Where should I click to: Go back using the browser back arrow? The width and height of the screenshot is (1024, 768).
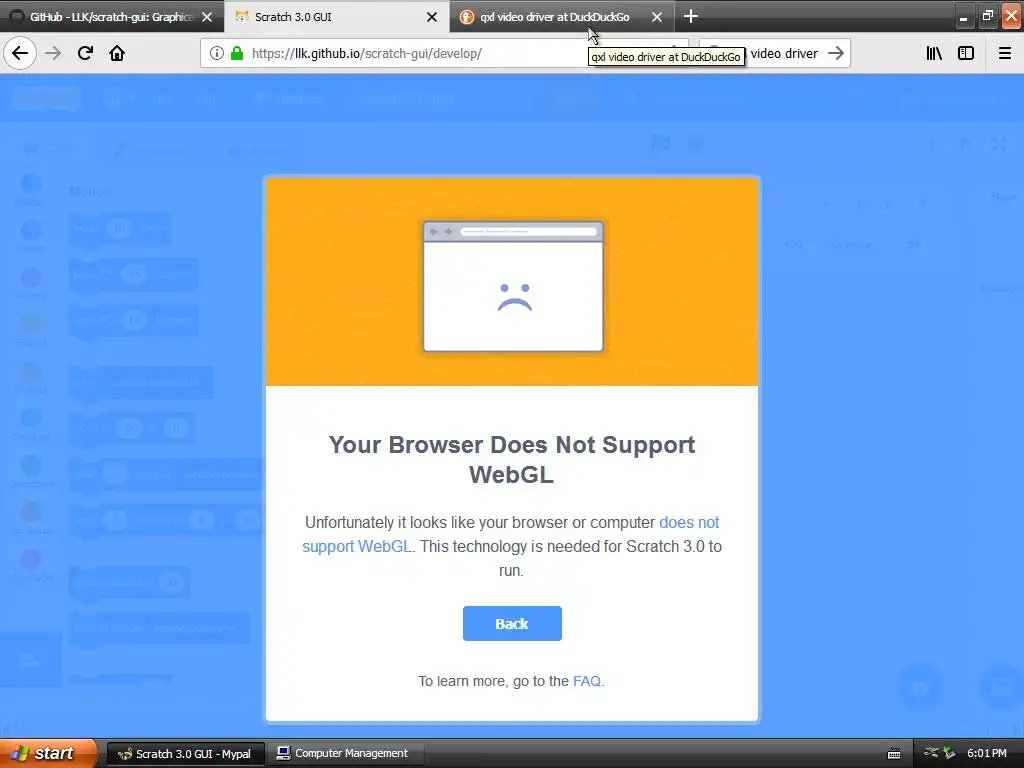click(x=20, y=53)
